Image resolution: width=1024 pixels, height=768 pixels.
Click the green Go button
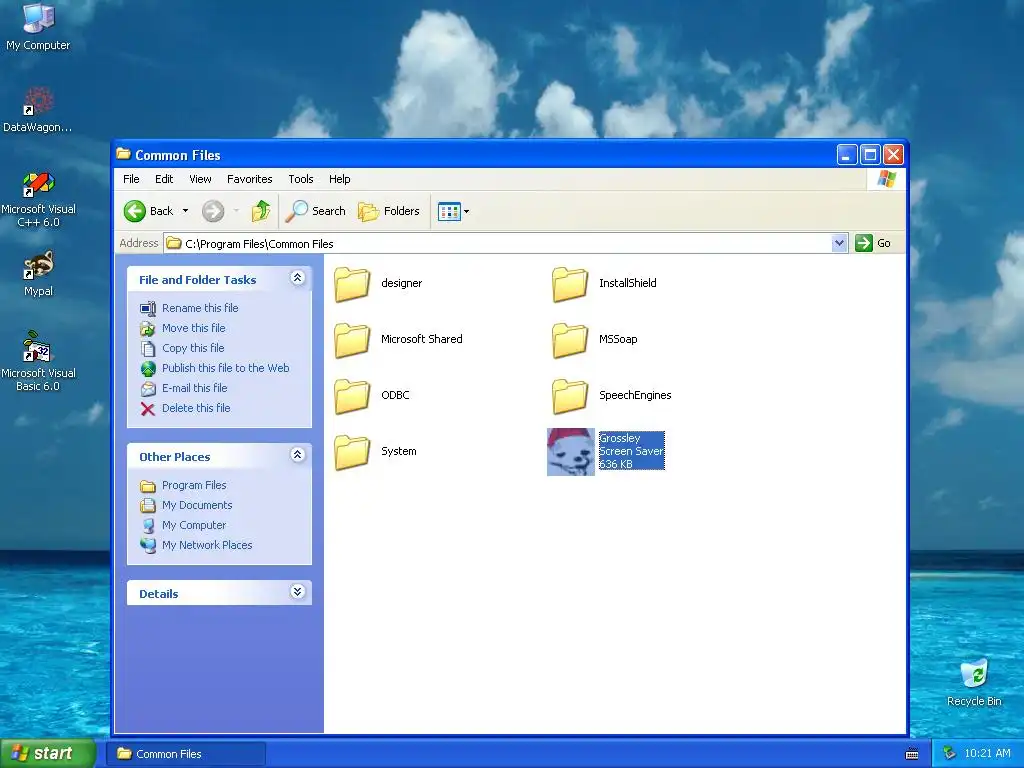[873, 243]
